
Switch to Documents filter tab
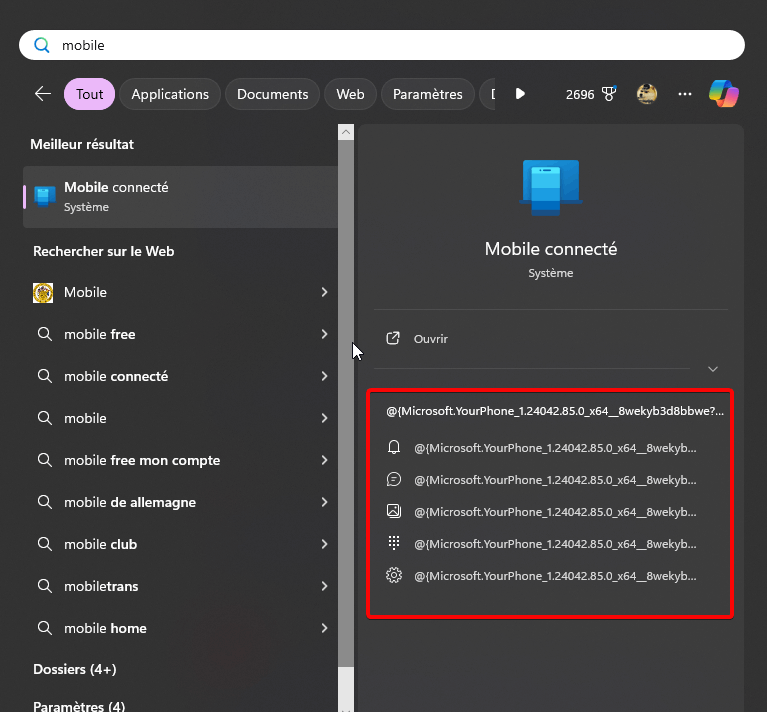(x=272, y=94)
